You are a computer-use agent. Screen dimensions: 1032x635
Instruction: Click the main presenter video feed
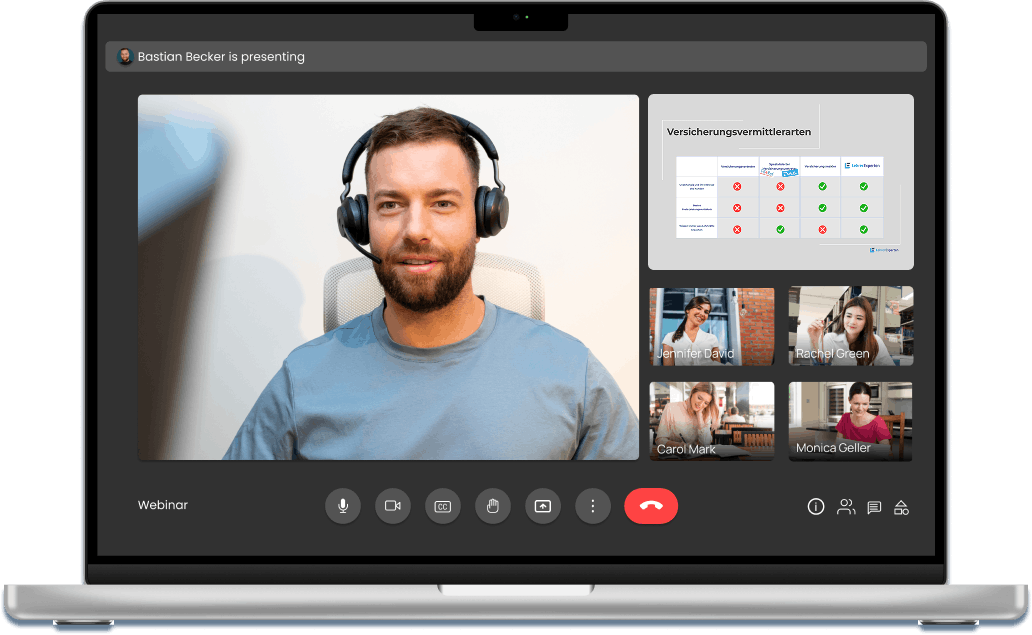coord(388,277)
